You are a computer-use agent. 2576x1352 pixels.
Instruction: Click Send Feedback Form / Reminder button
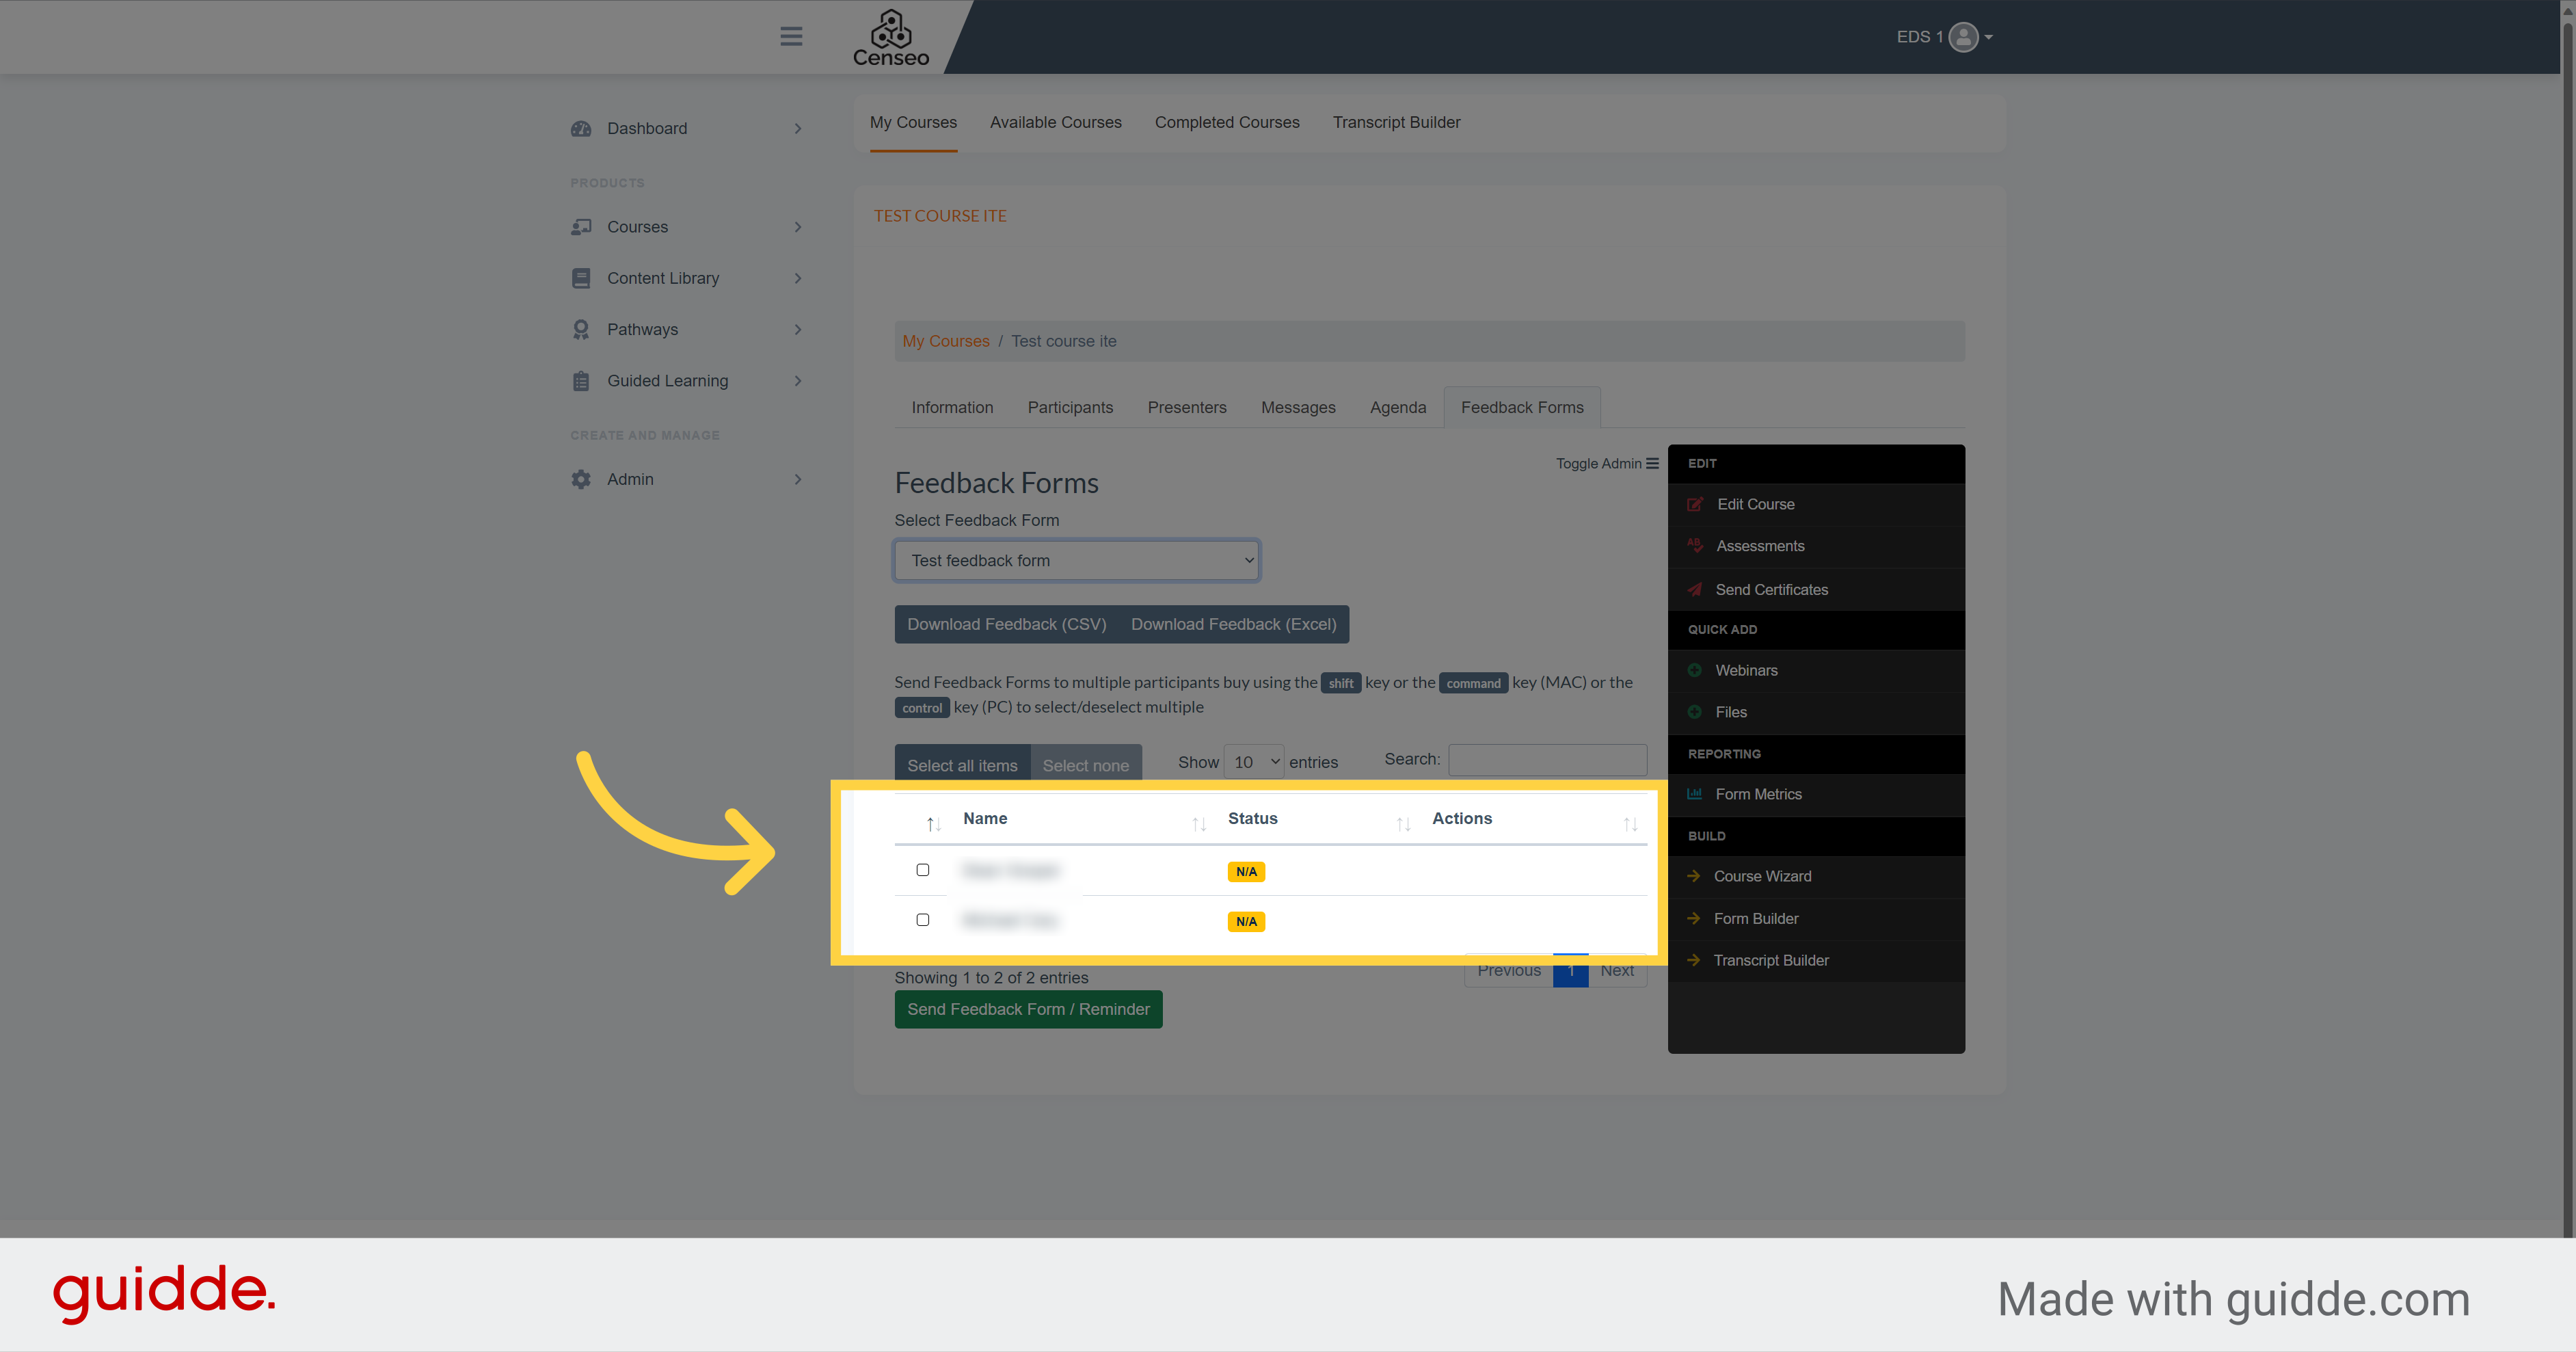click(1028, 1010)
